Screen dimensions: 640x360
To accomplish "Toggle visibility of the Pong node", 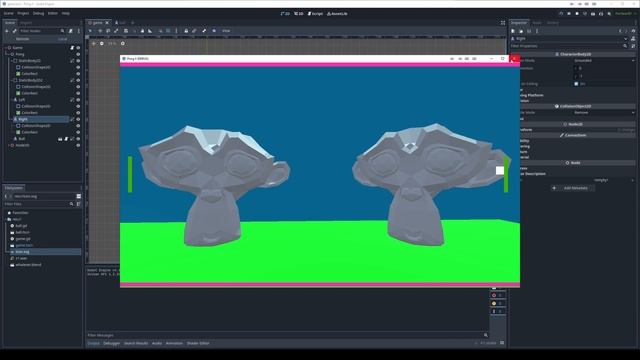I will pyautogui.click(x=78, y=54).
